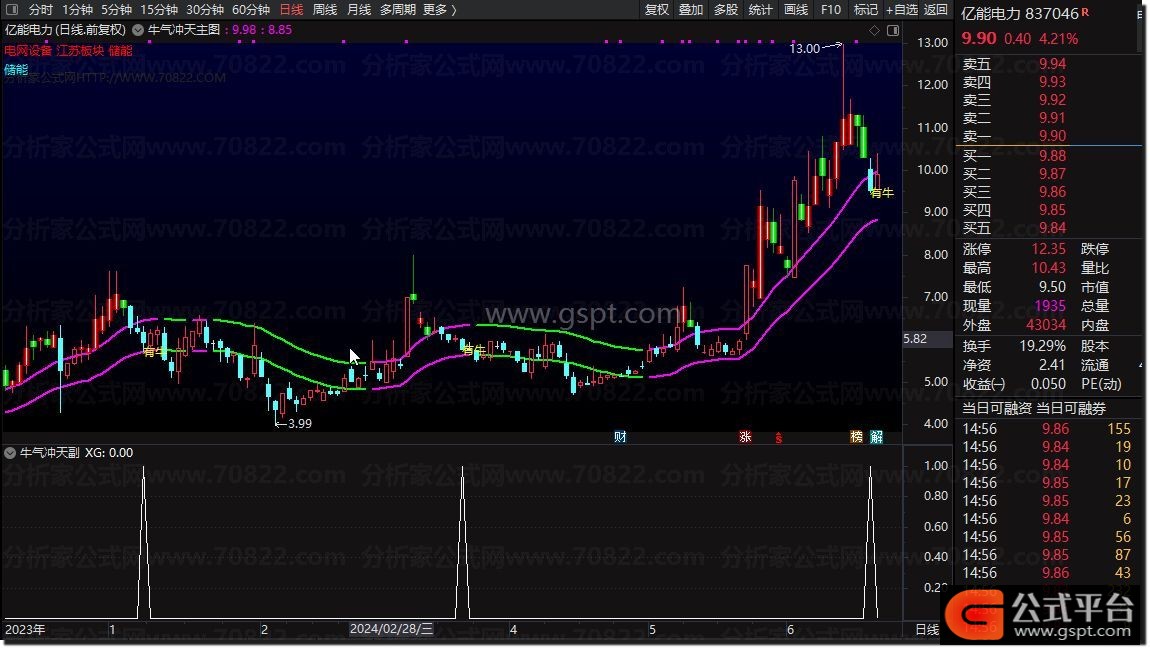Click the 买一 price 9.88
This screenshot has width=1150, height=648.
[x=1052, y=156]
